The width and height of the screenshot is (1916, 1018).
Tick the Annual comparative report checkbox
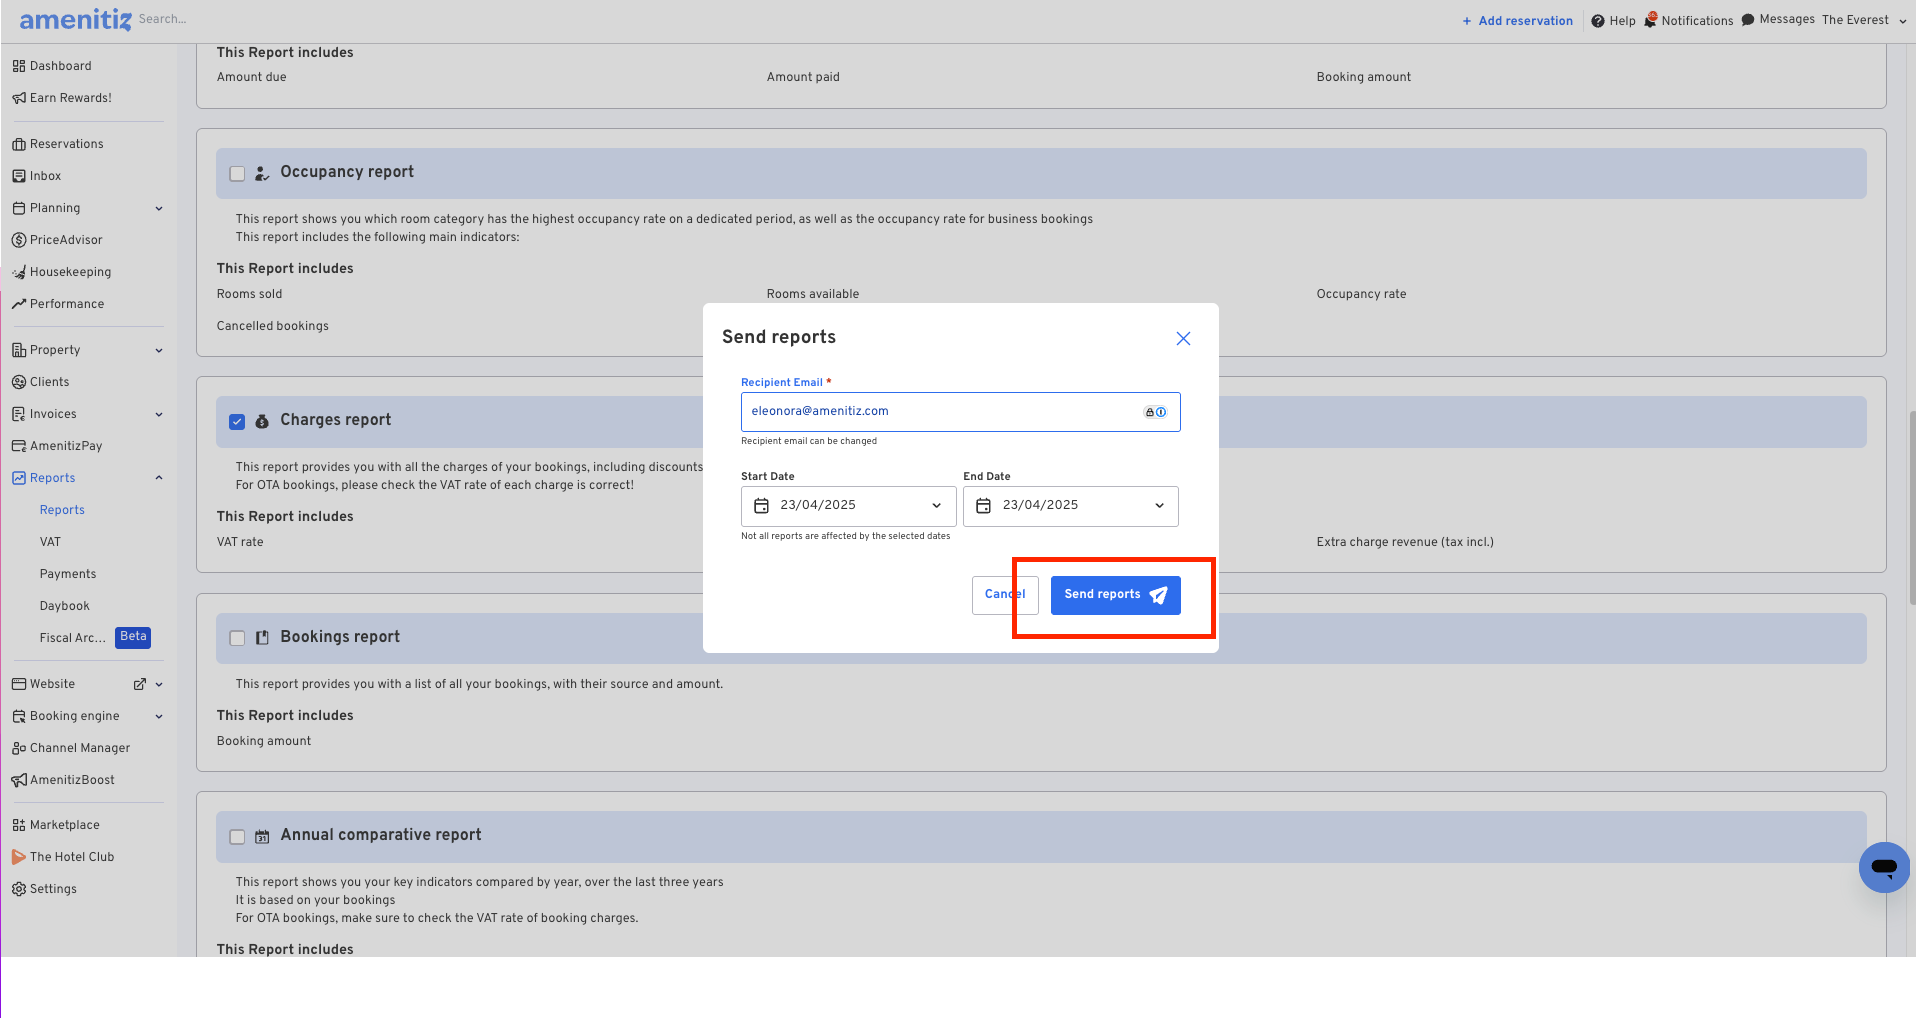pos(237,837)
